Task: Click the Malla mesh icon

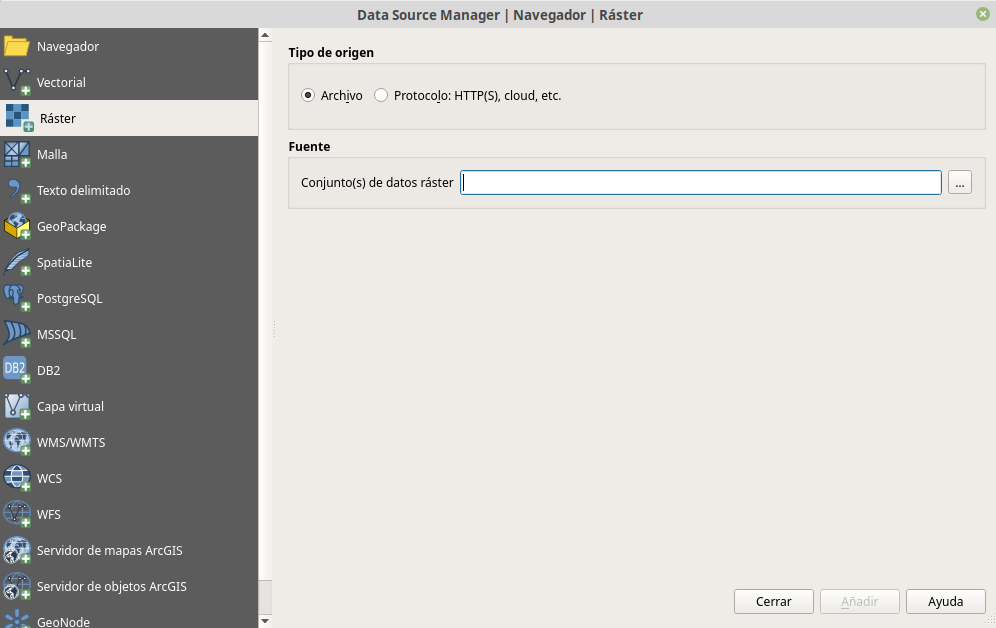Action: [x=17, y=155]
